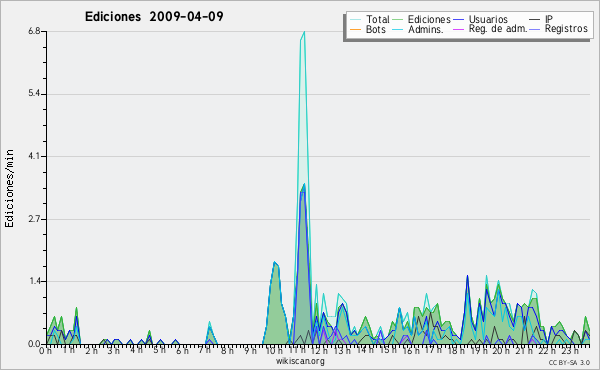Click the 4.1 y-axis value
Image resolution: width=600 pixels, height=370 pixels.
(x=34, y=156)
